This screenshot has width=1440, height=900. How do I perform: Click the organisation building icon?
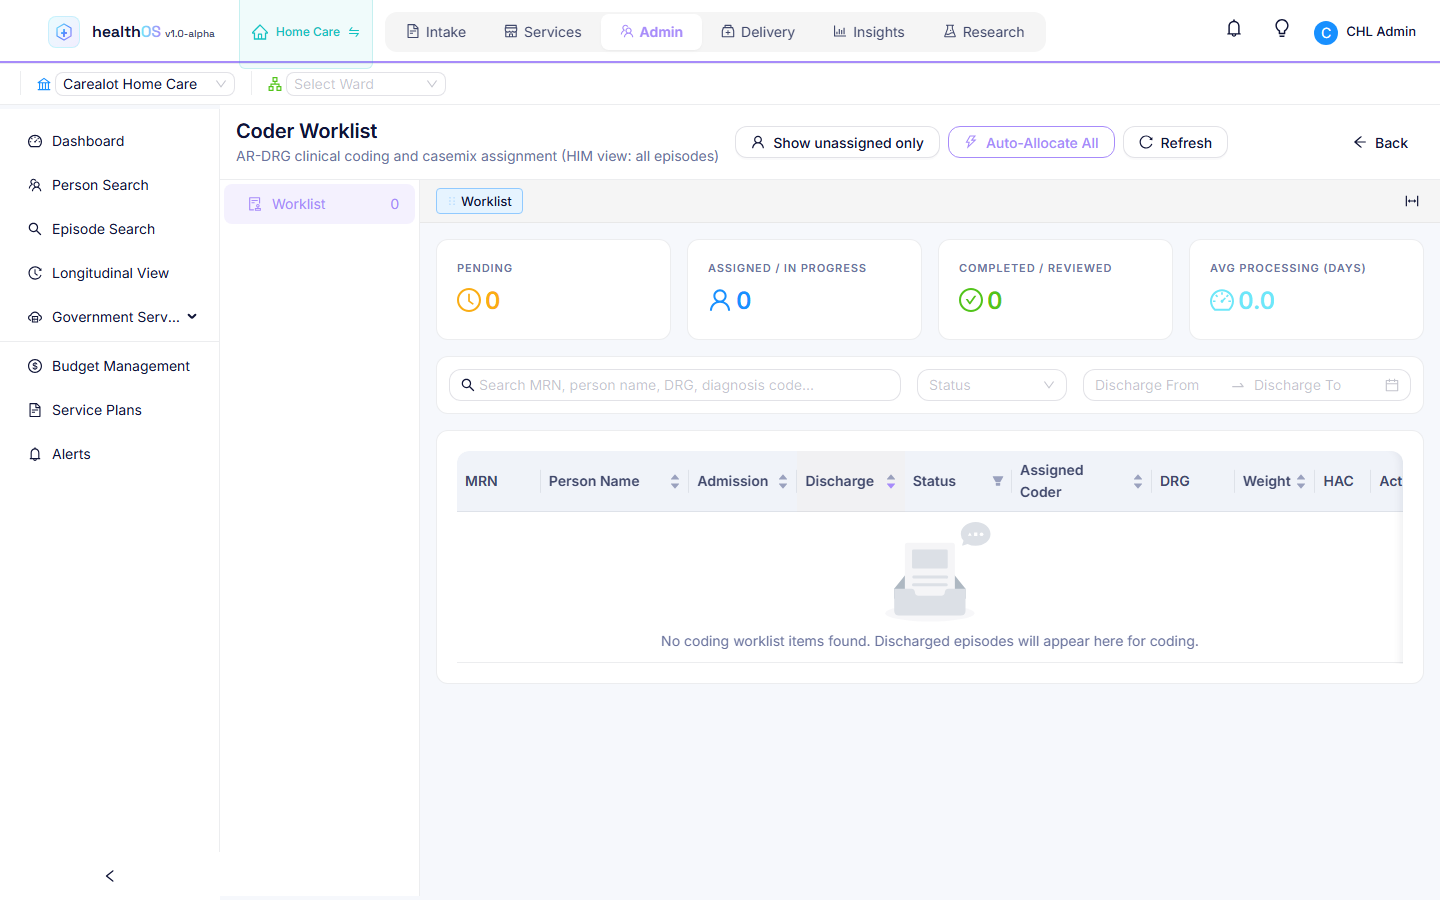point(44,84)
